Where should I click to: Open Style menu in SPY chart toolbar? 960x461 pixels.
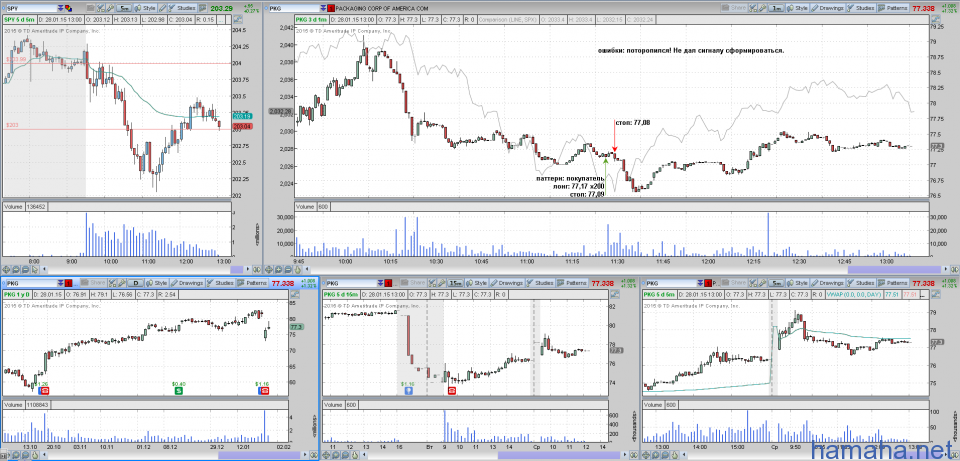[x=145, y=8]
